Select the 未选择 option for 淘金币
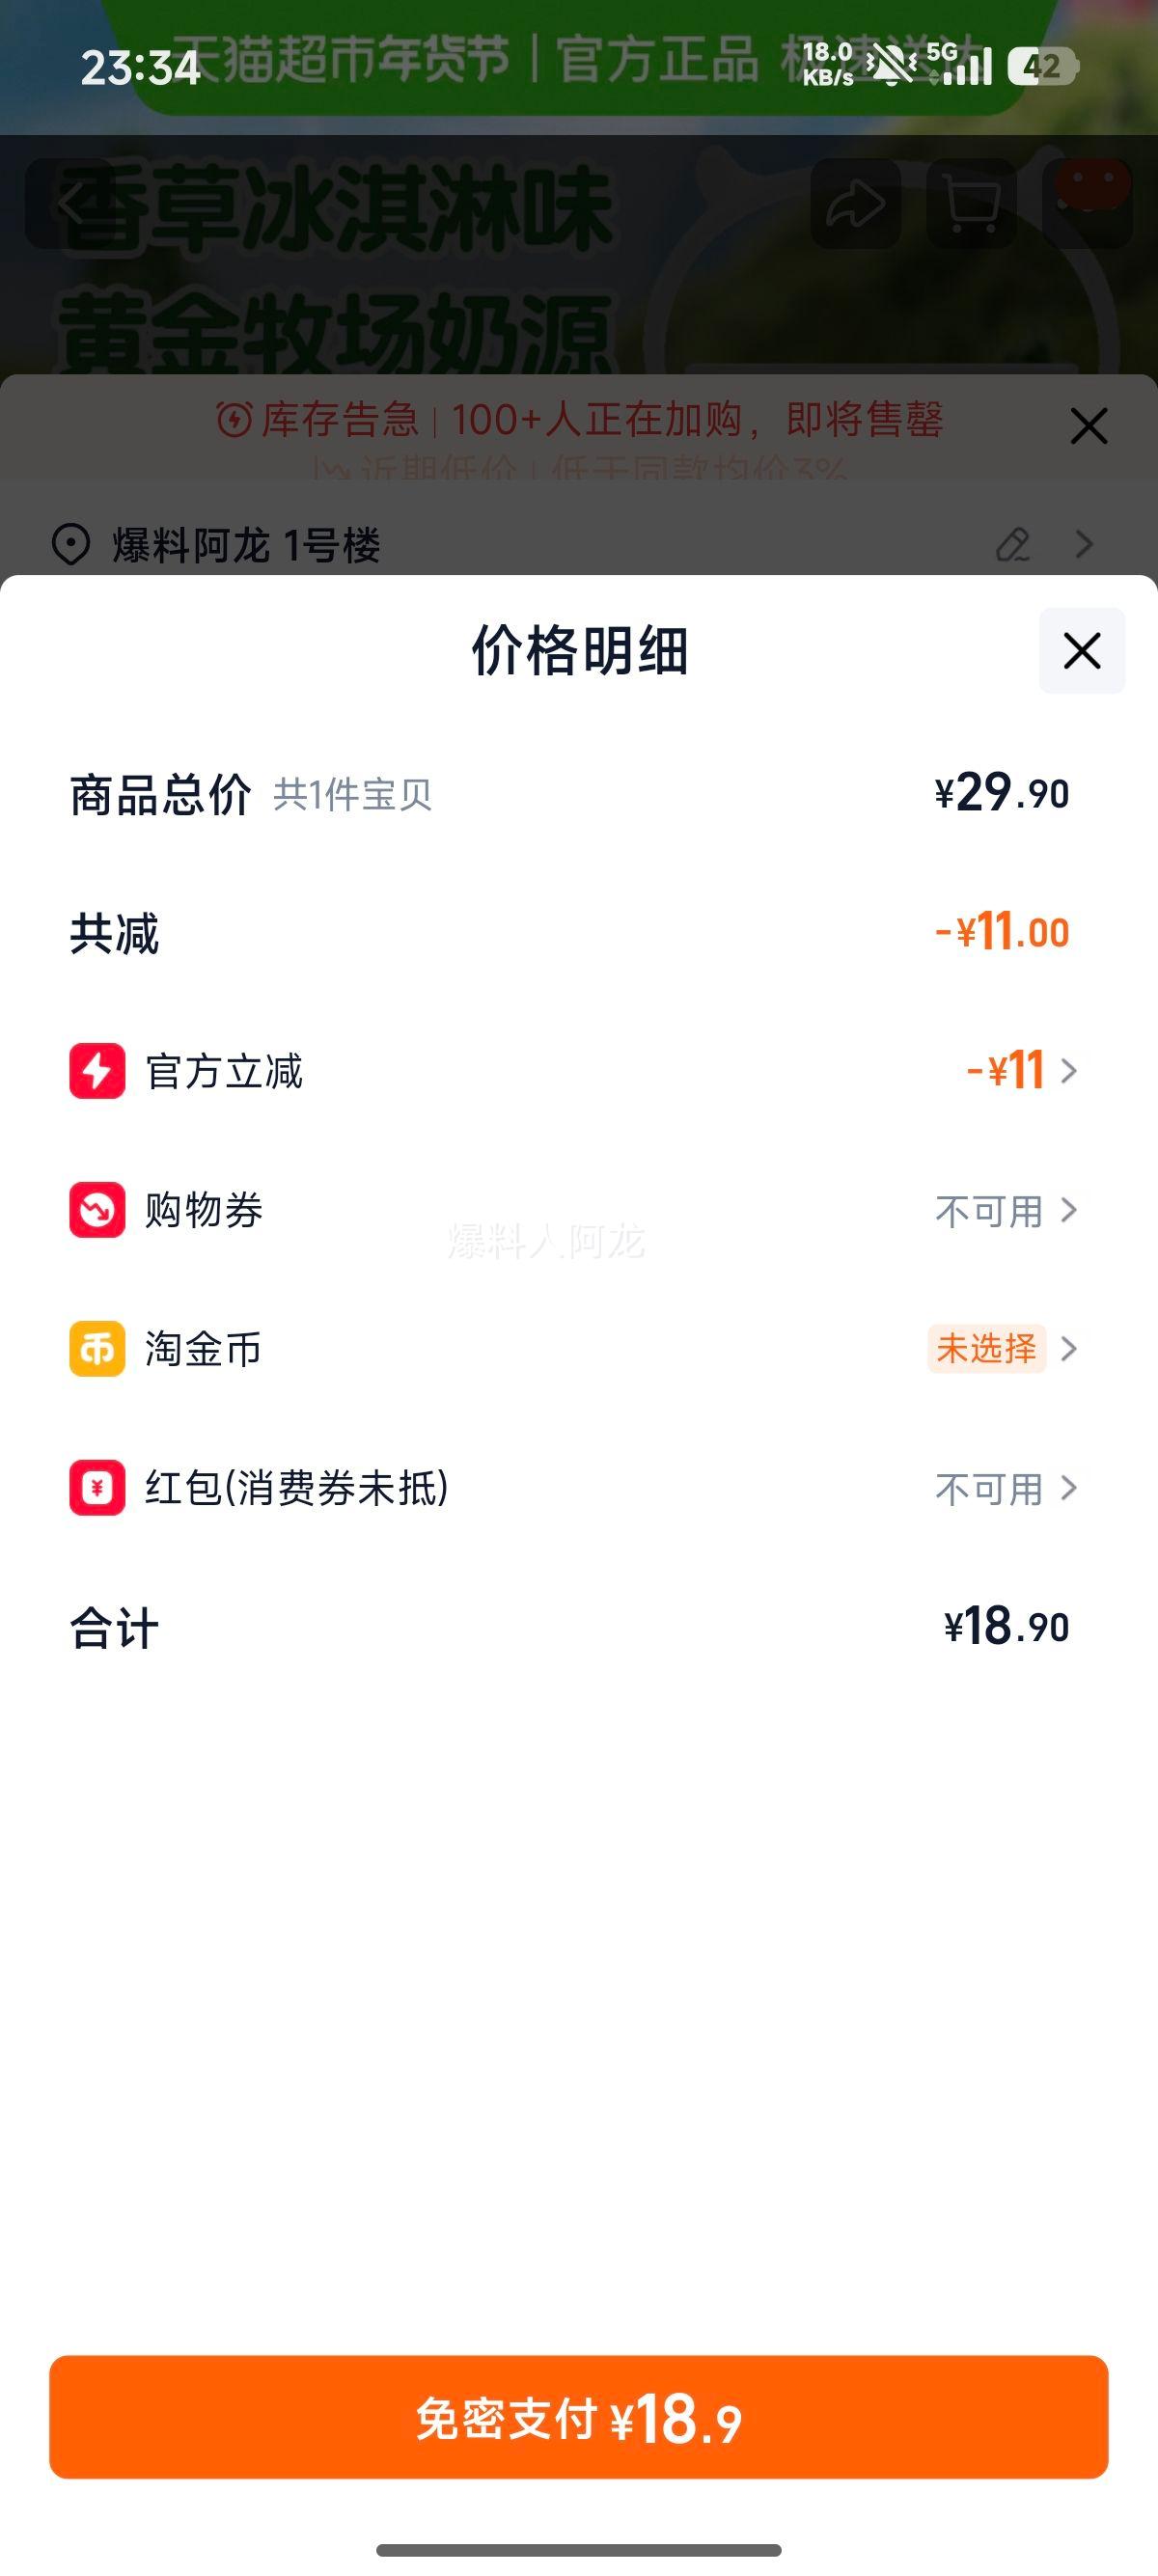Screen dimensions: 1158x2576 click(987, 1349)
